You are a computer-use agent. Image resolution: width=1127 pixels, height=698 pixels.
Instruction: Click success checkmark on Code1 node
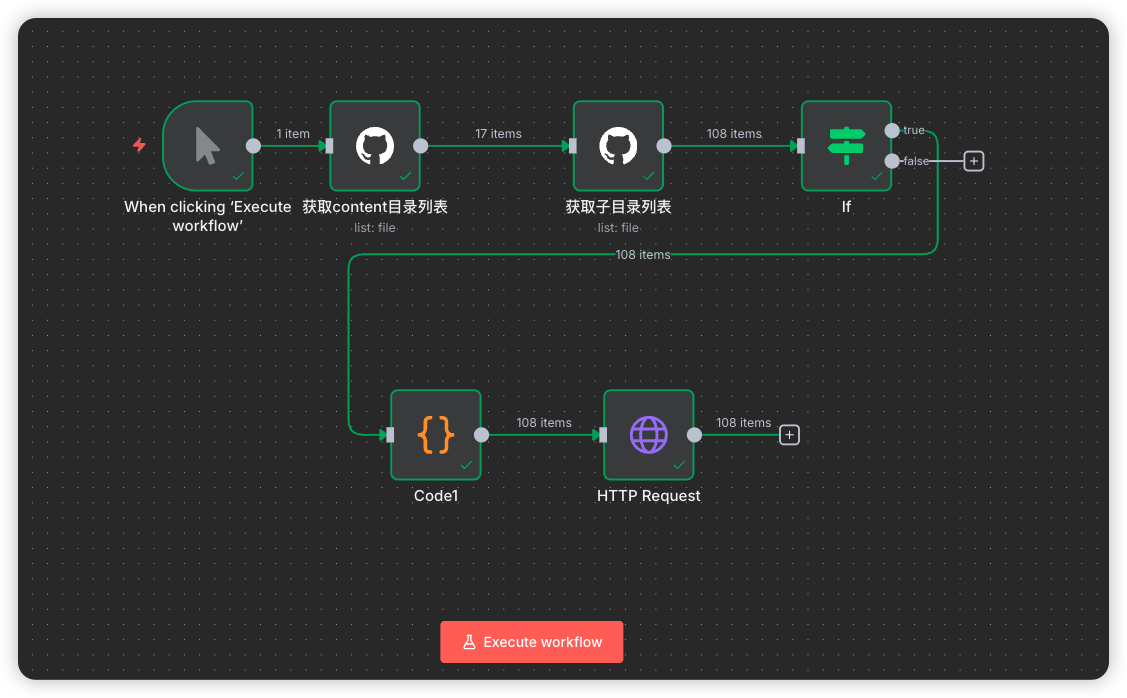tap(466, 465)
